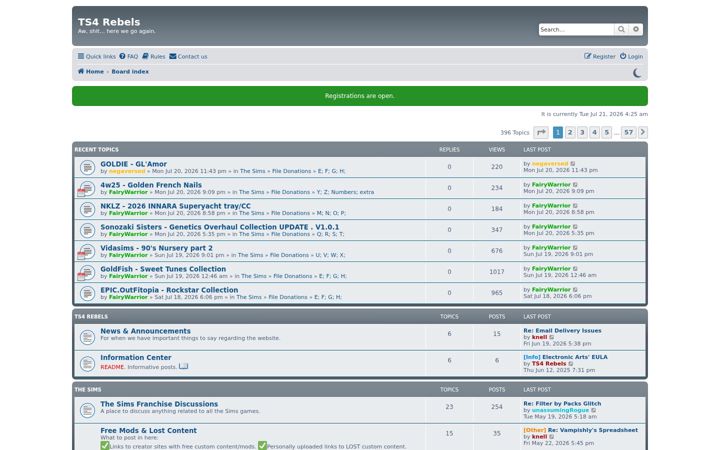View last post icon in EPIC.OutFitopia row
Screen dimensions: 720x450
click(575, 290)
